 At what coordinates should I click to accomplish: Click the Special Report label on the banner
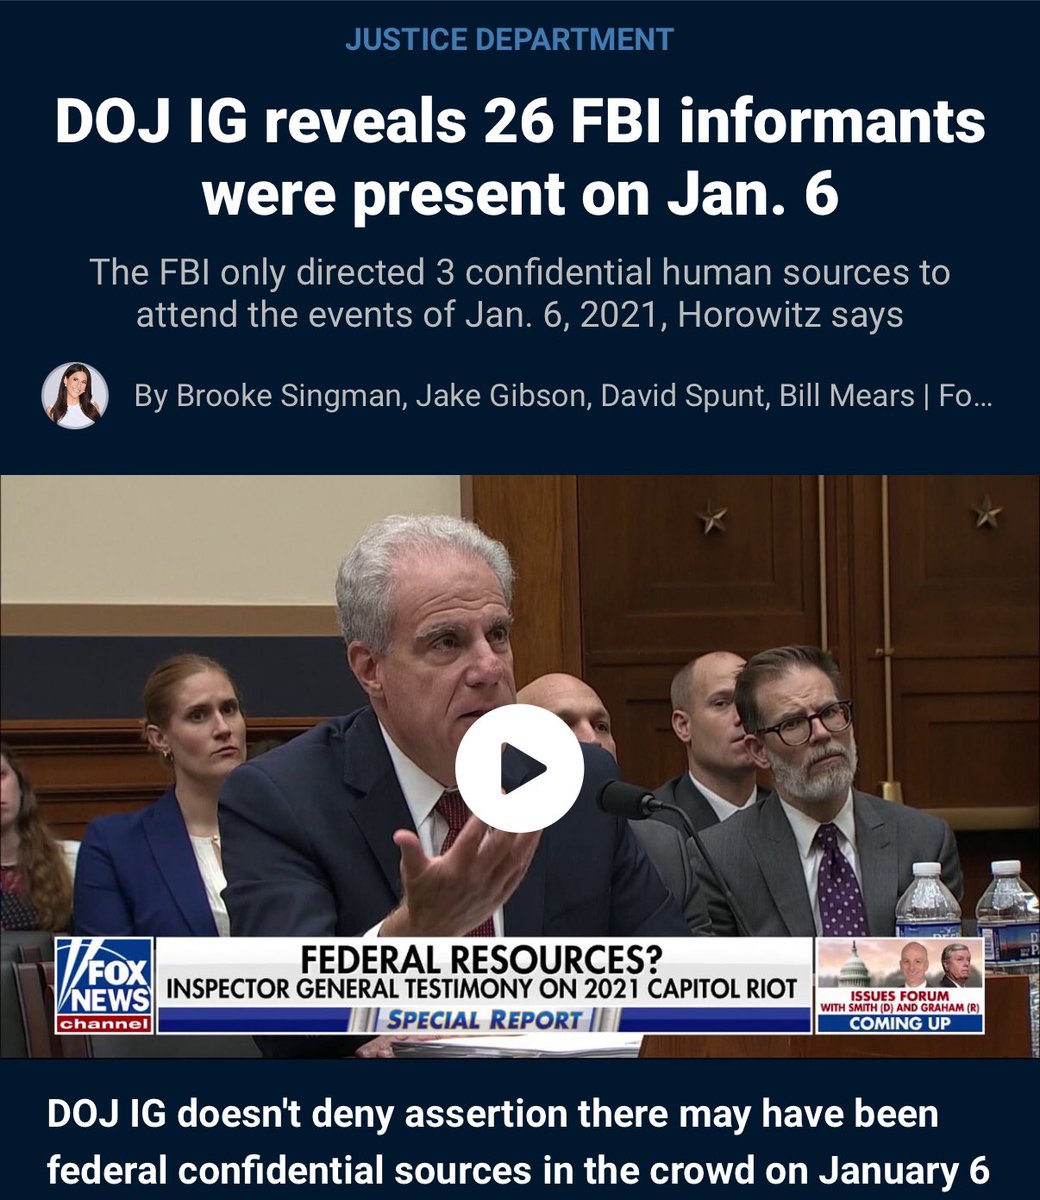point(484,1020)
